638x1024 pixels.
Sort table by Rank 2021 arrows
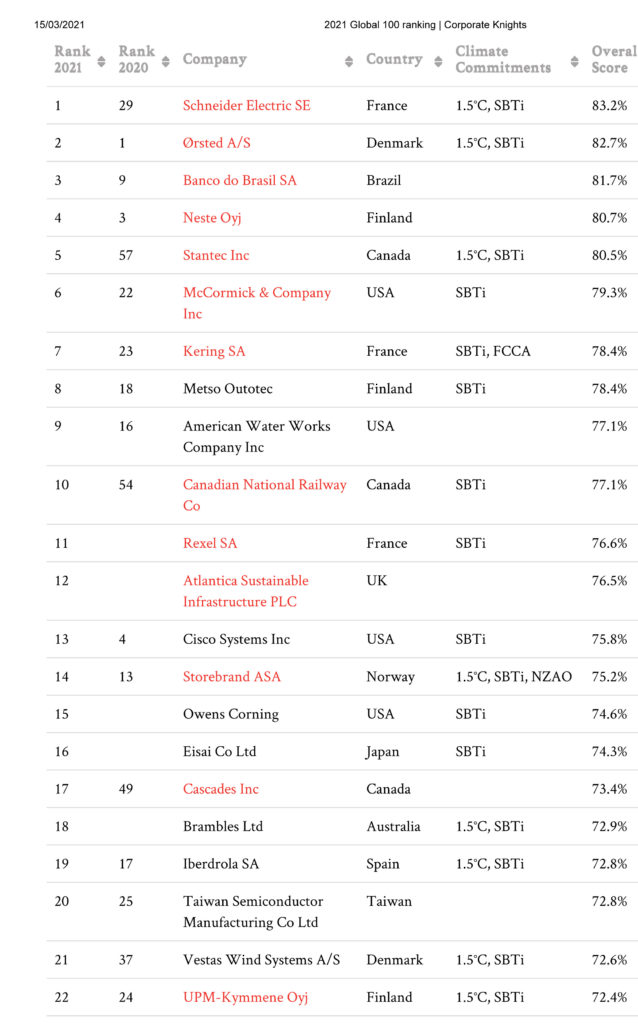click(101, 61)
